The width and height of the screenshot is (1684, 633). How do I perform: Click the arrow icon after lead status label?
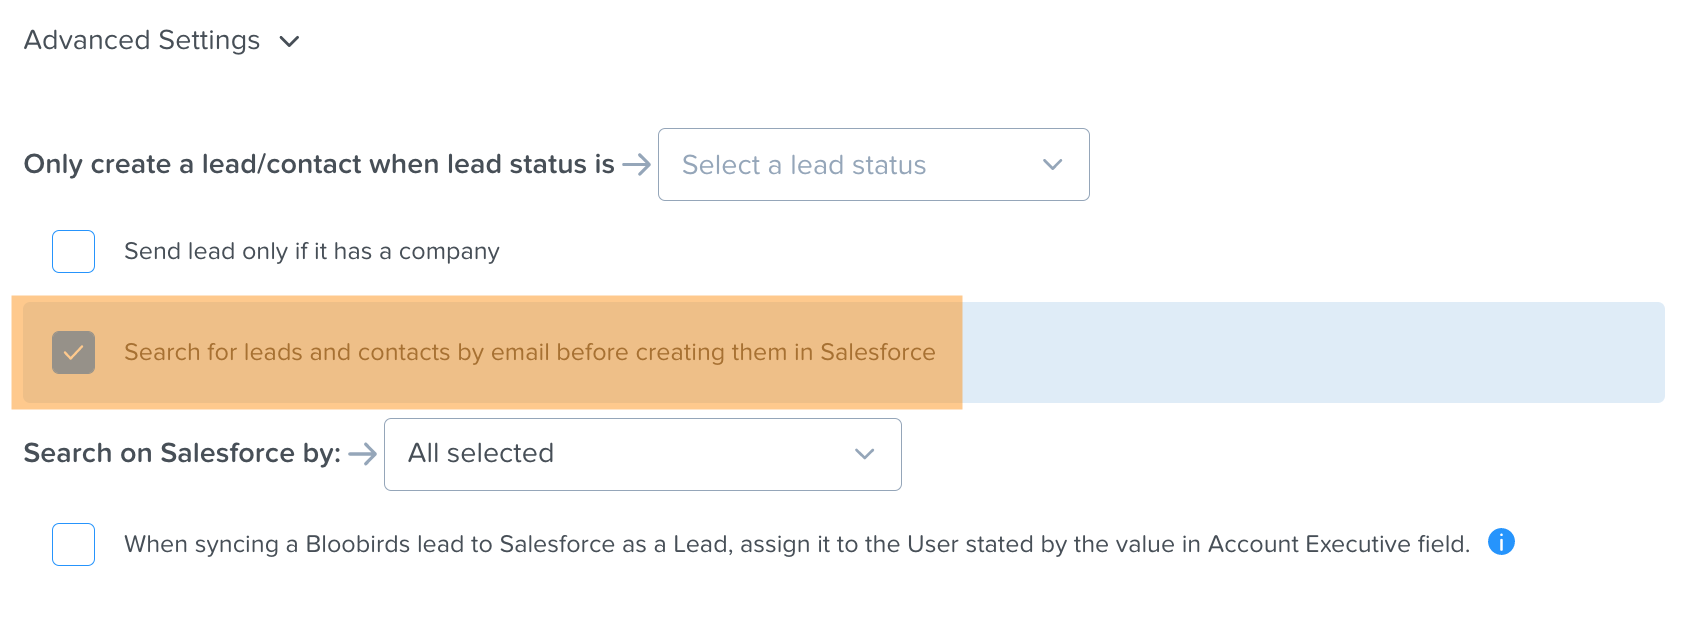click(636, 164)
